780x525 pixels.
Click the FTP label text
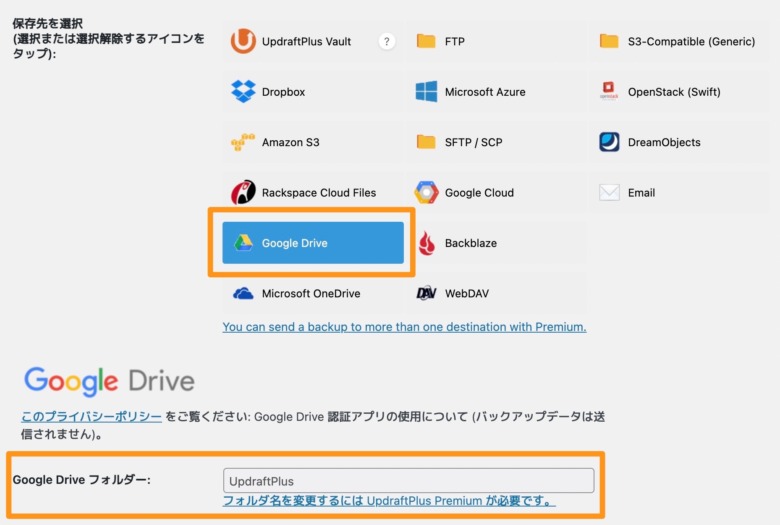(x=455, y=41)
